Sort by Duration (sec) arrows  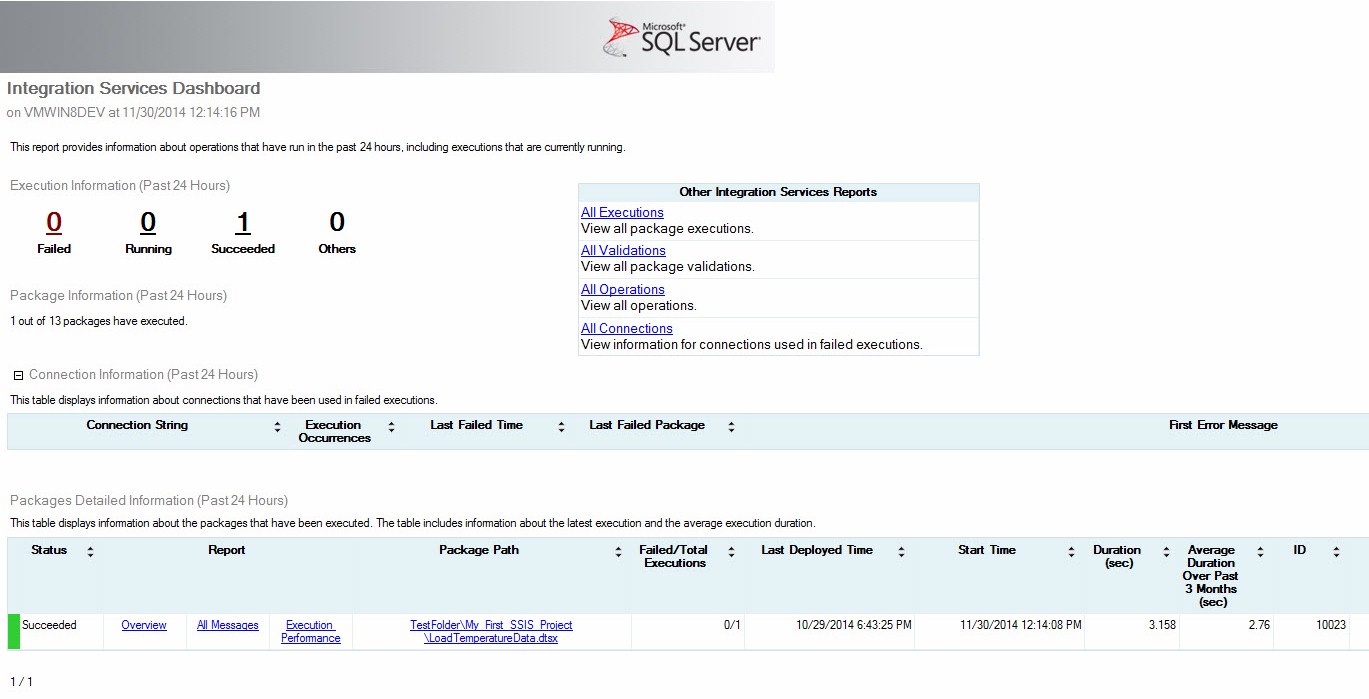(x=1166, y=552)
